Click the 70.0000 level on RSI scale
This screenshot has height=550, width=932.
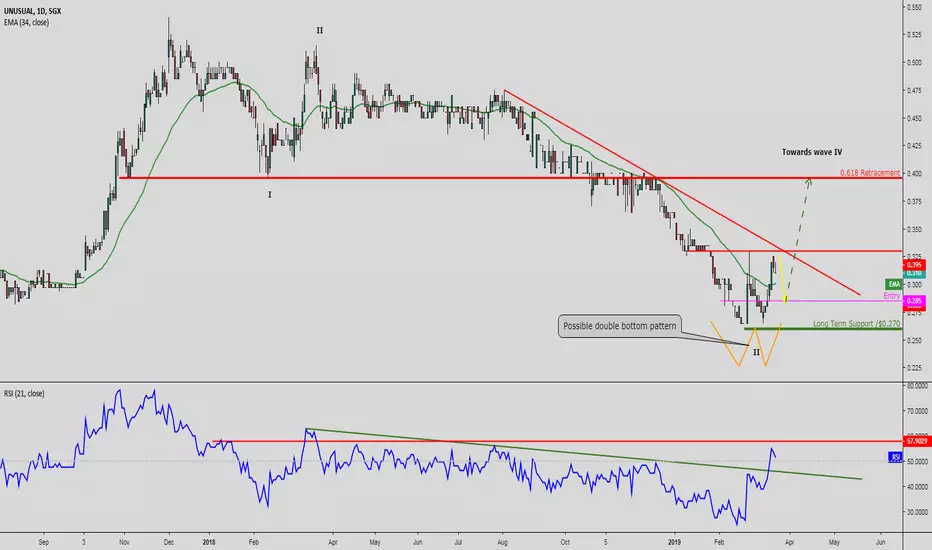point(918,411)
